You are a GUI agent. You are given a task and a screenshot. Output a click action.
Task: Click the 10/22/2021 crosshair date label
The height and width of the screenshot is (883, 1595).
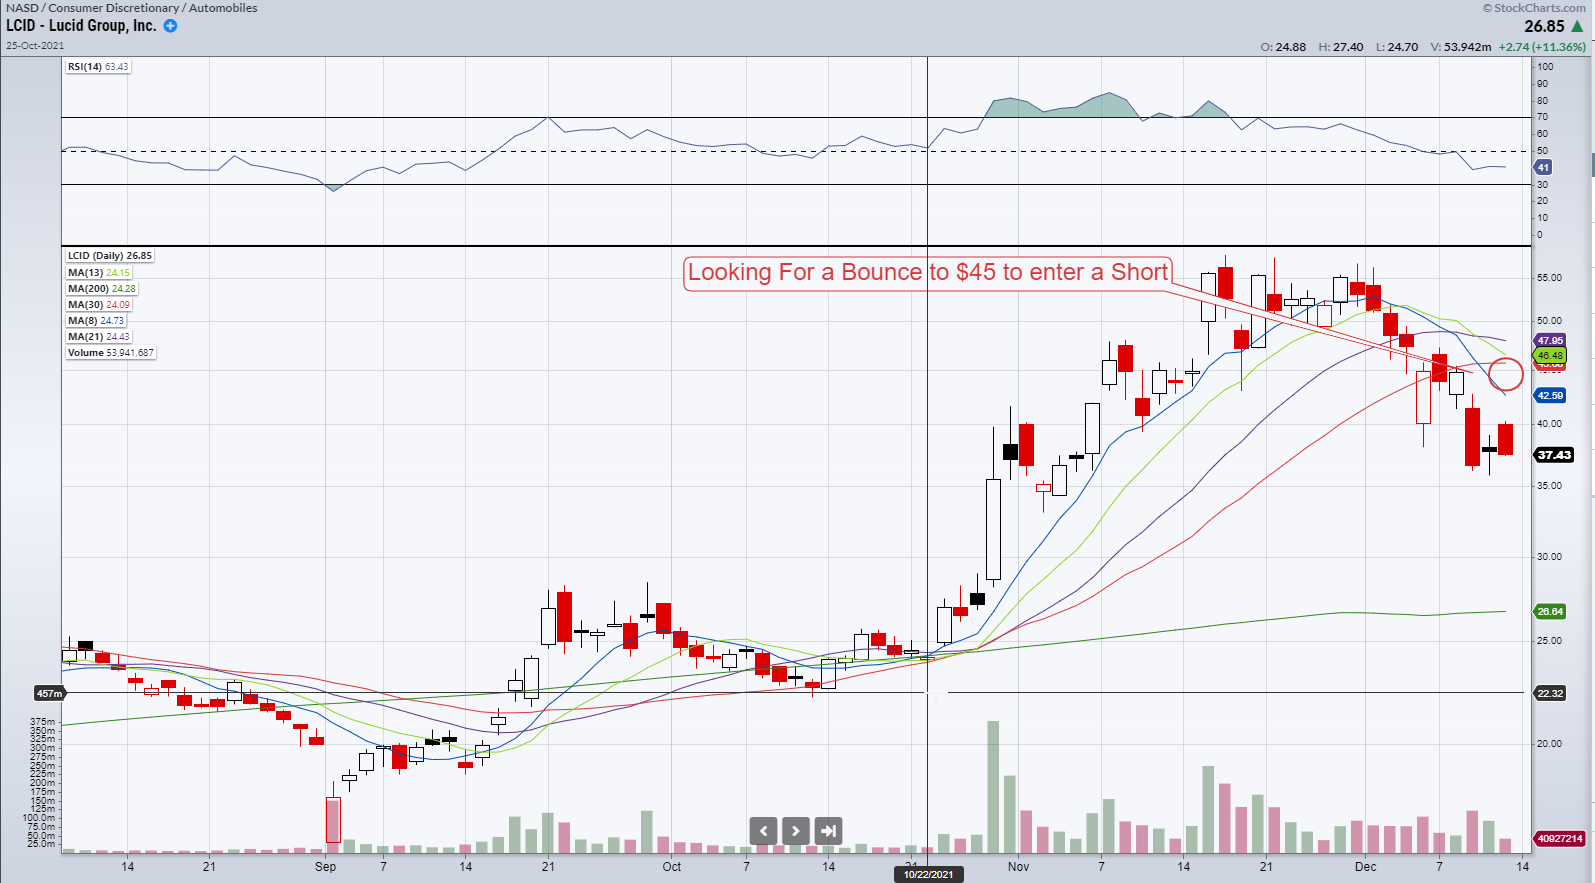pyautogui.click(x=928, y=874)
